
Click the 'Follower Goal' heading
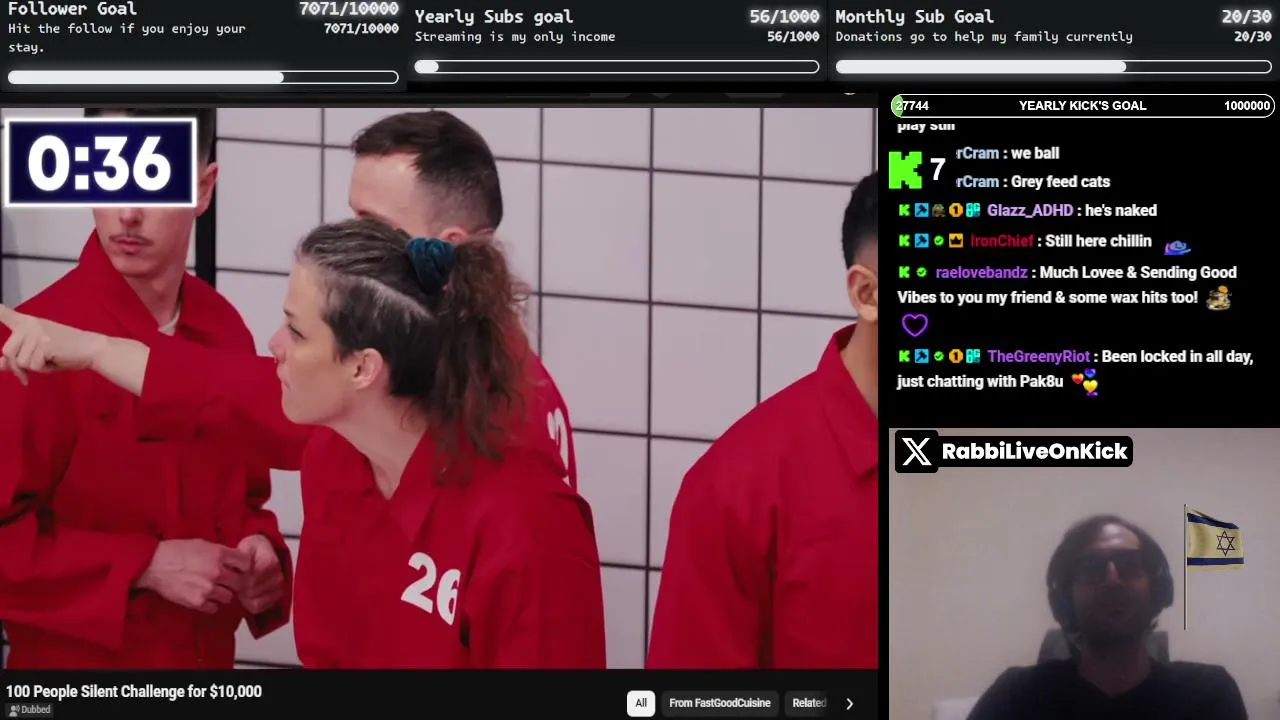pyautogui.click(x=72, y=9)
